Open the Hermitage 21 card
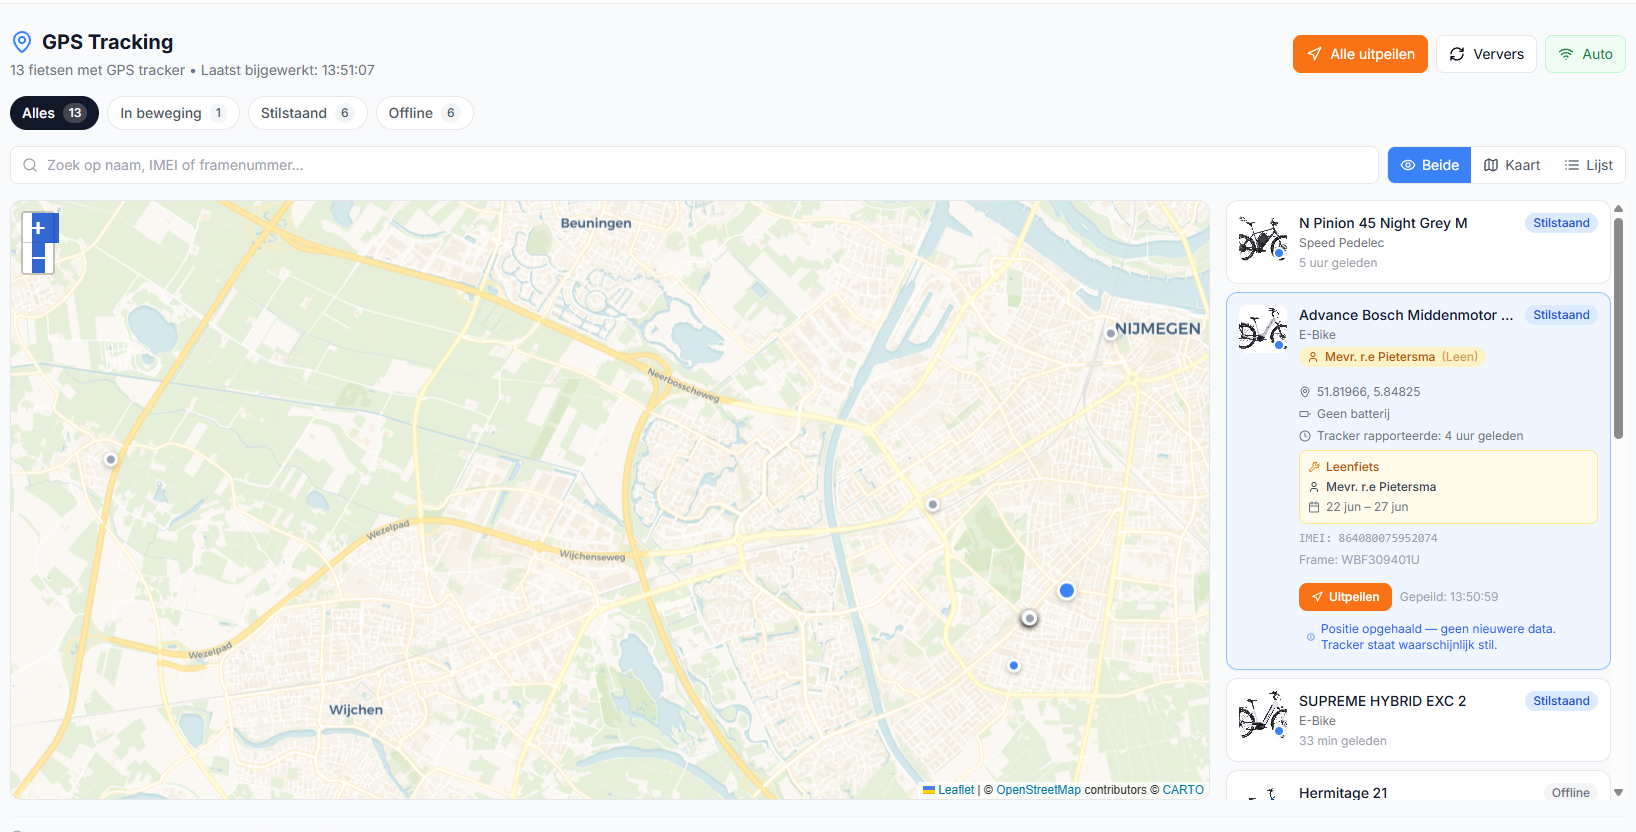This screenshot has height=832, width=1636. pos(1418,786)
